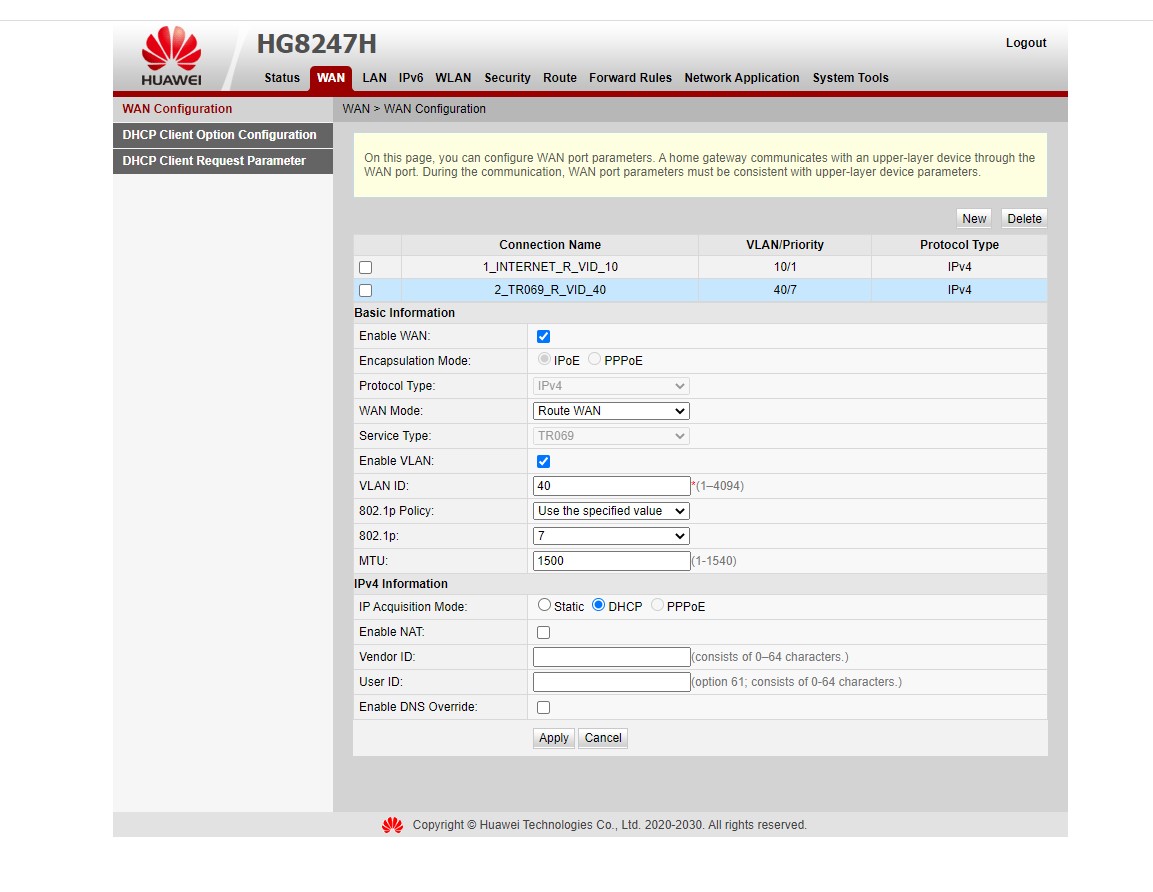Switch to the LAN tab

point(374,78)
